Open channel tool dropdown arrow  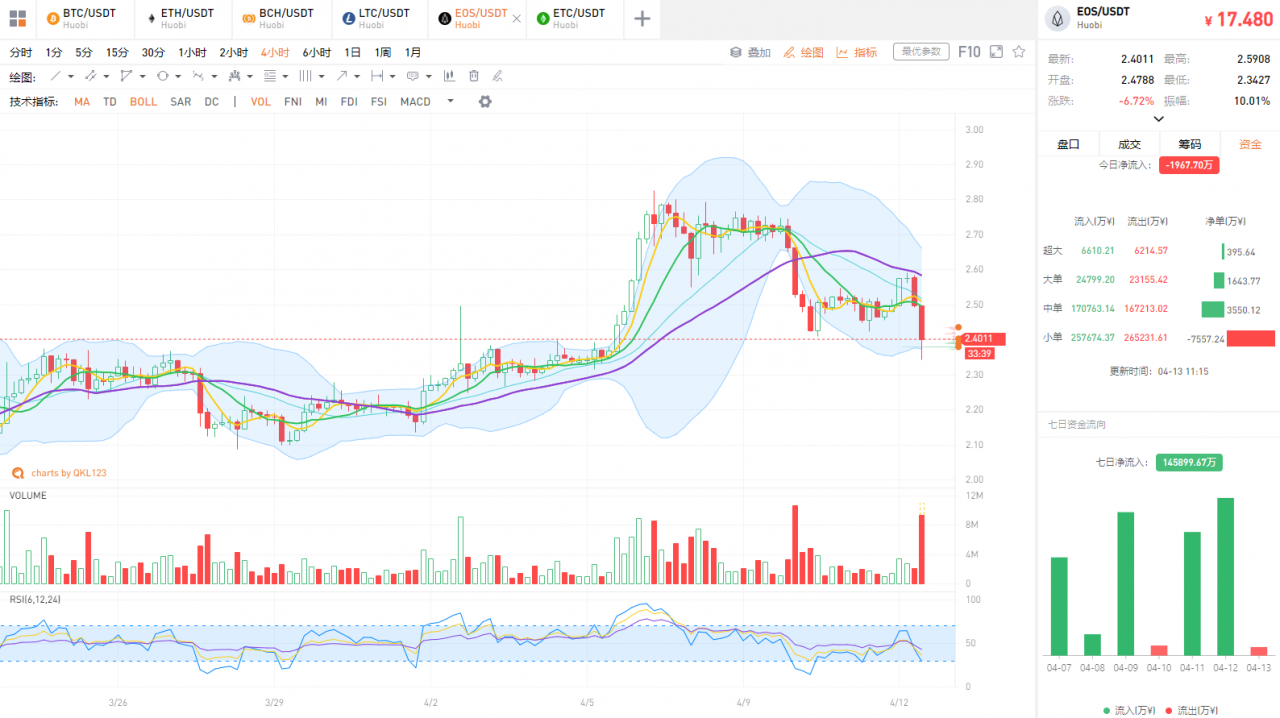(107, 77)
